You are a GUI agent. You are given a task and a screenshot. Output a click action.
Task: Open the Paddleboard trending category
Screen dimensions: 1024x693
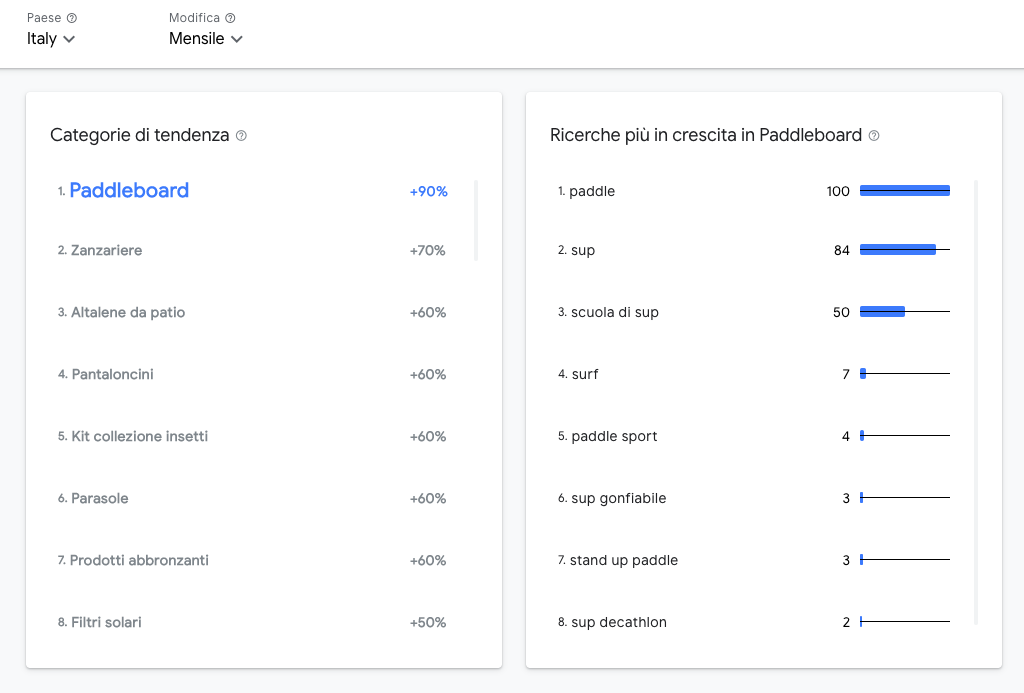[x=128, y=190]
